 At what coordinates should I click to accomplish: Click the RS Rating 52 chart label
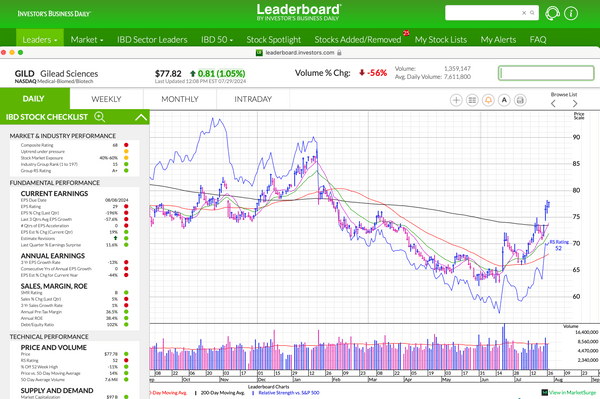[x=559, y=245]
